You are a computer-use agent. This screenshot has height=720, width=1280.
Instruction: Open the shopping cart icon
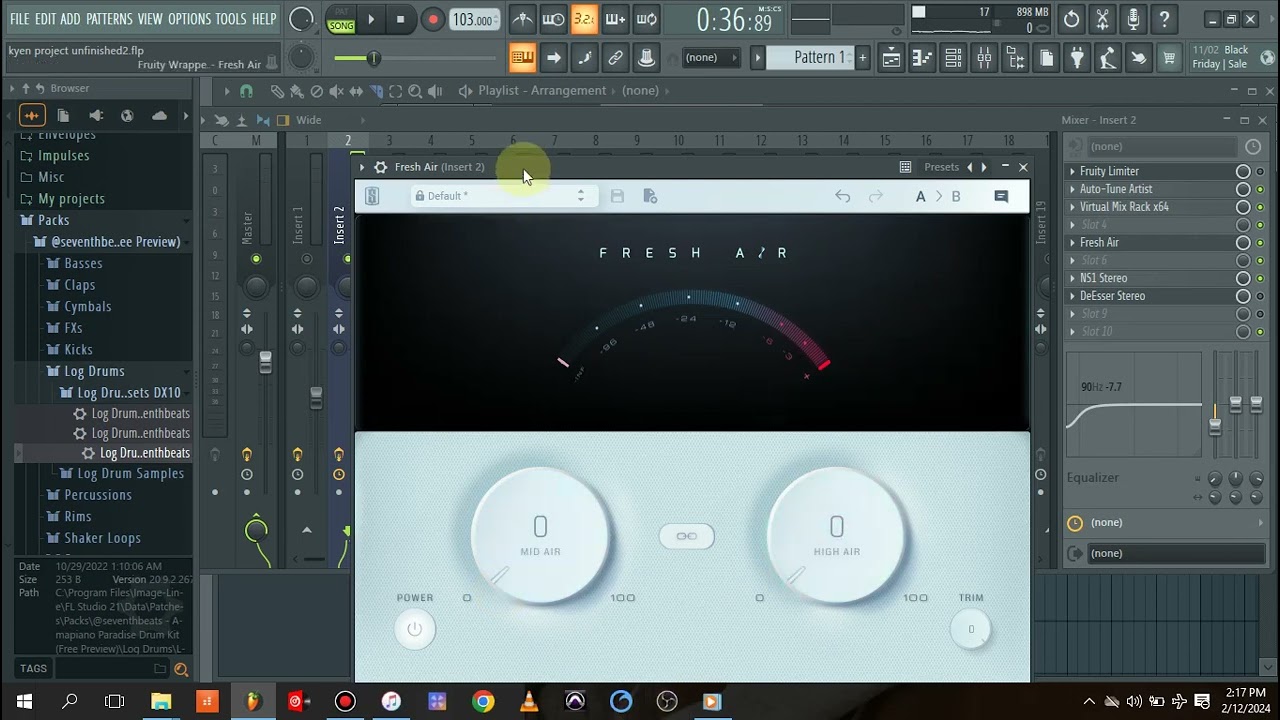pyautogui.click(x=1168, y=58)
